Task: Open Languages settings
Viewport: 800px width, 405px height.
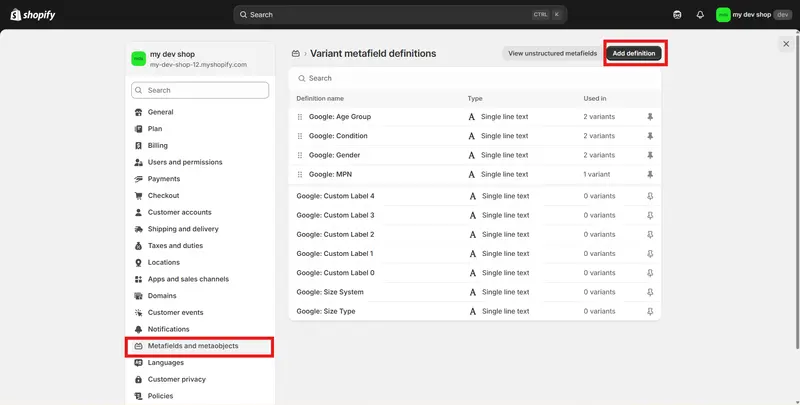Action: coord(199,363)
